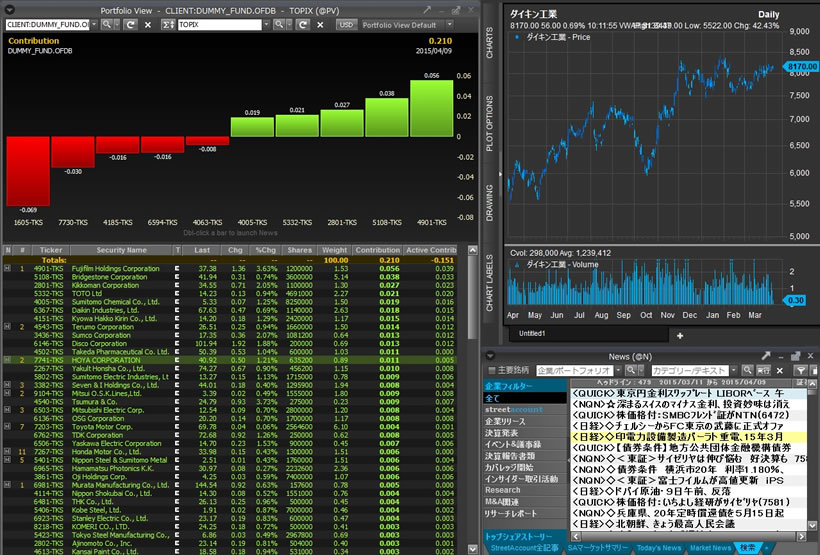The width and height of the screenshot is (820, 555).
Task: Sort by Weight column header
Action: pyautogui.click(x=334, y=250)
